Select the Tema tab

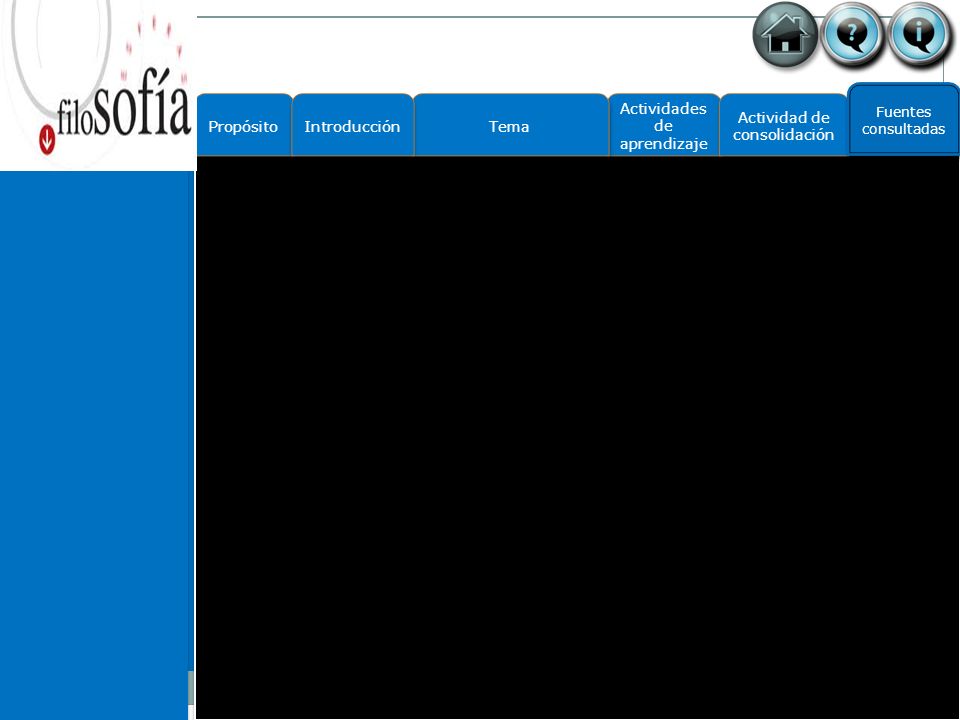511,126
